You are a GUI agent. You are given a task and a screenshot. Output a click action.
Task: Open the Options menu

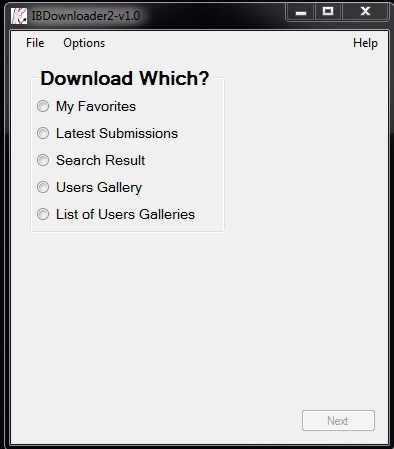point(84,43)
